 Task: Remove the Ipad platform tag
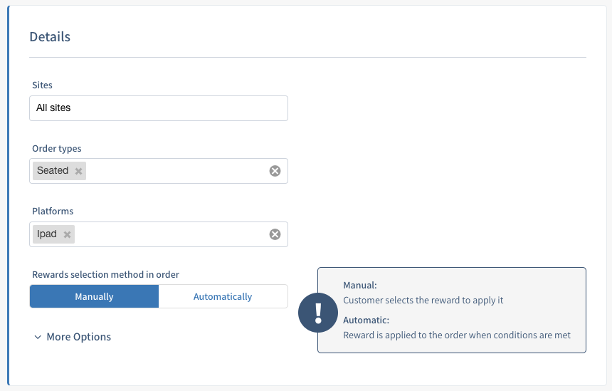[67, 235]
